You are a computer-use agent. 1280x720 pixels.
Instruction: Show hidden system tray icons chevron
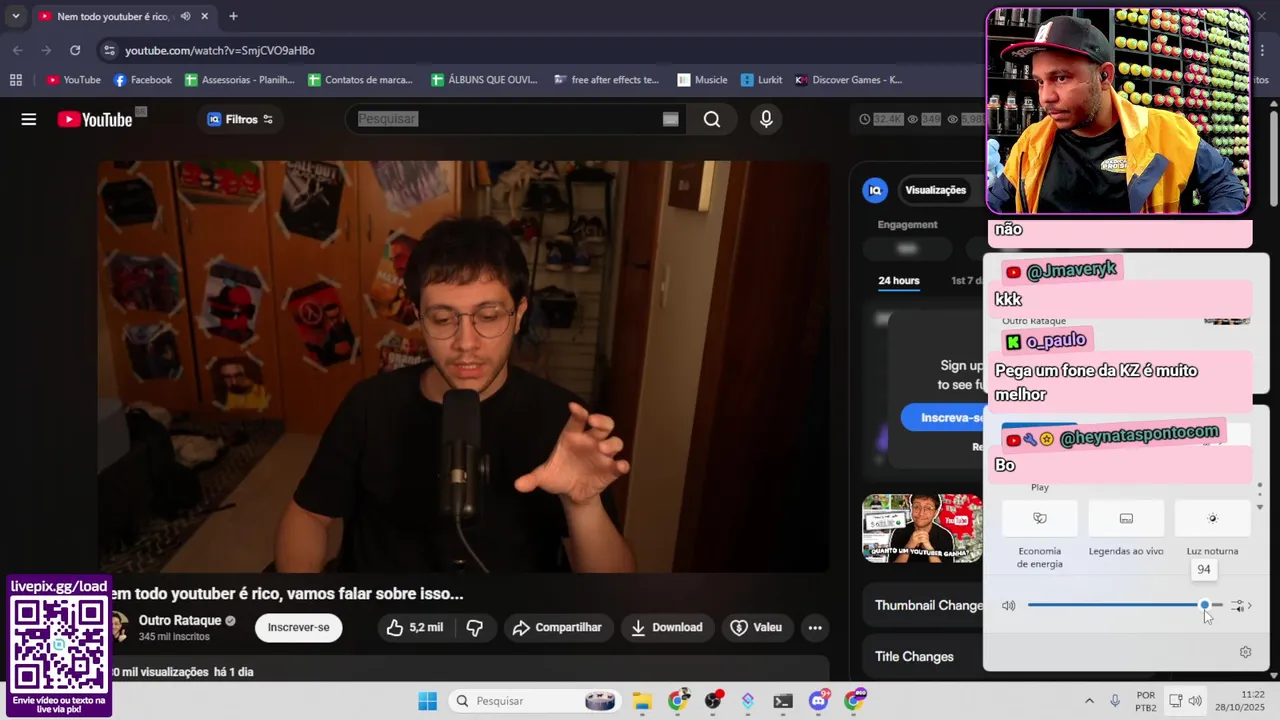point(1089,701)
